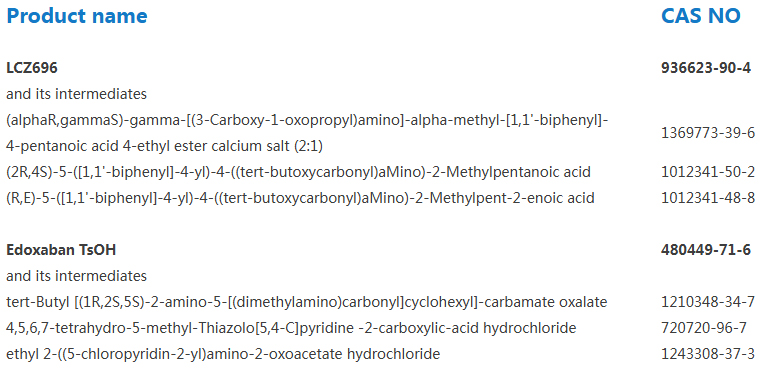Click the CAS NO column heading
This screenshot has width=763, height=388.
tap(701, 16)
